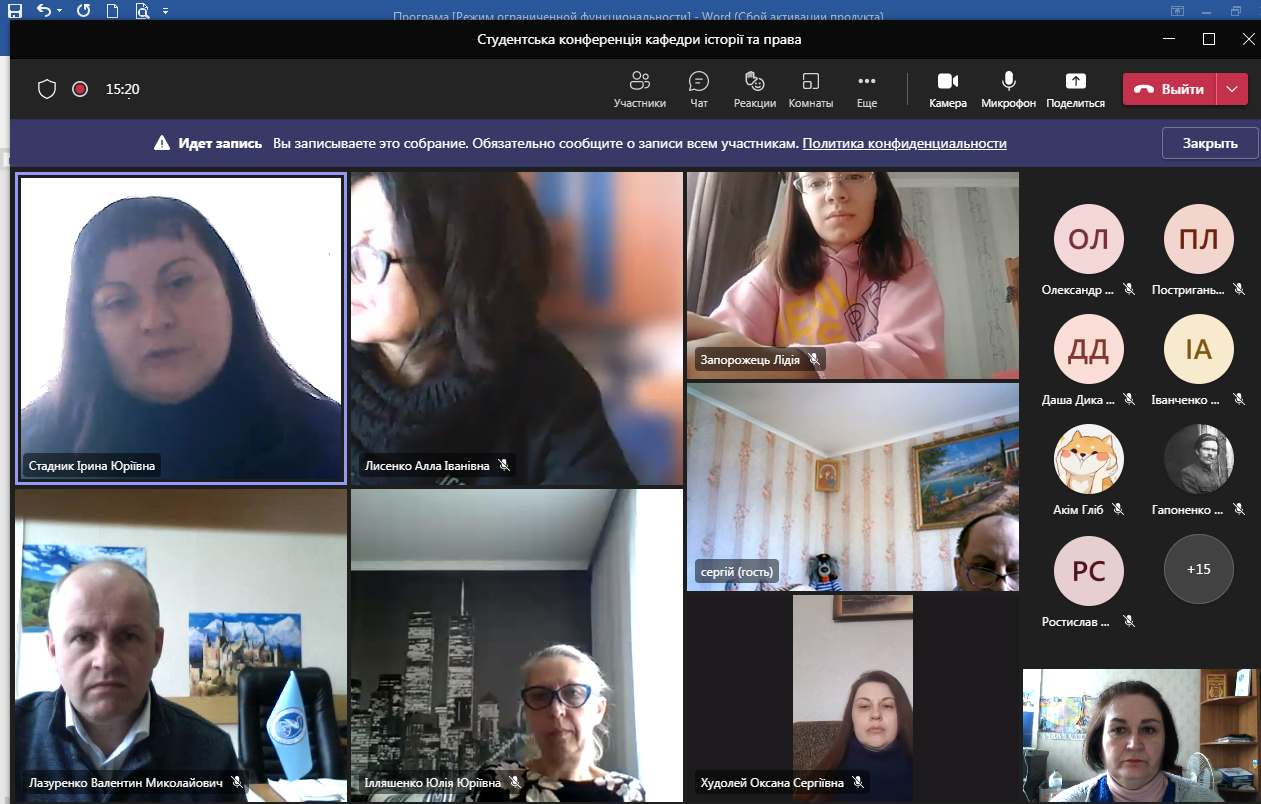Open the Политика конфиденциальности link

point(904,144)
